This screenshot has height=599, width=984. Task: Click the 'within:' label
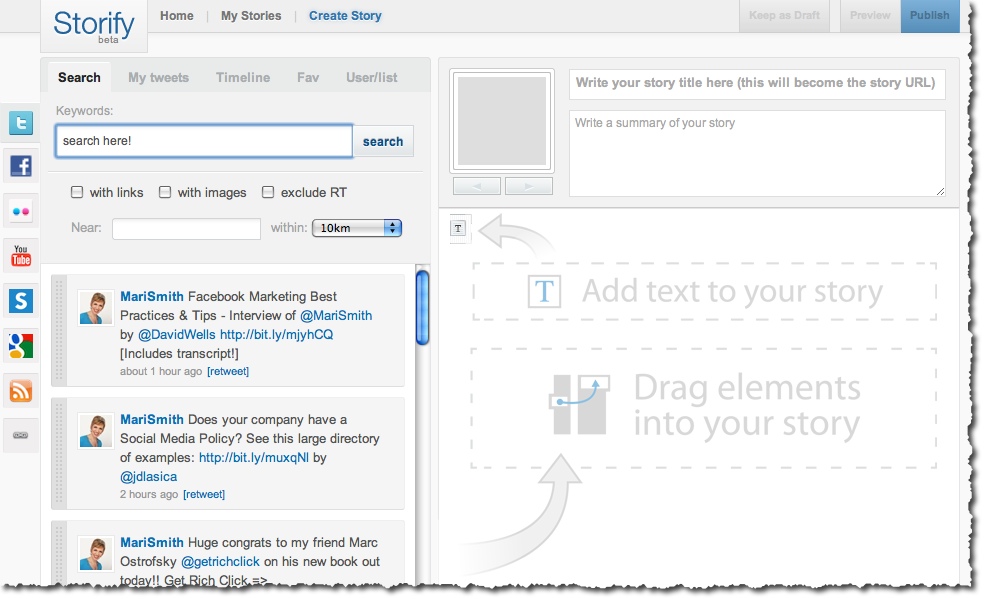coord(289,228)
